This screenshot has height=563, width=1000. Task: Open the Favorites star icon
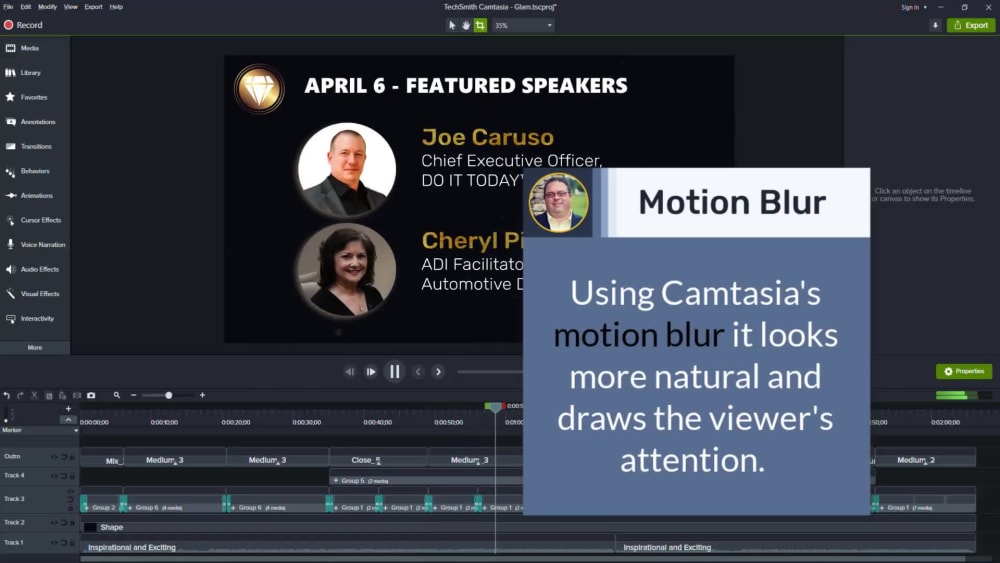10,97
